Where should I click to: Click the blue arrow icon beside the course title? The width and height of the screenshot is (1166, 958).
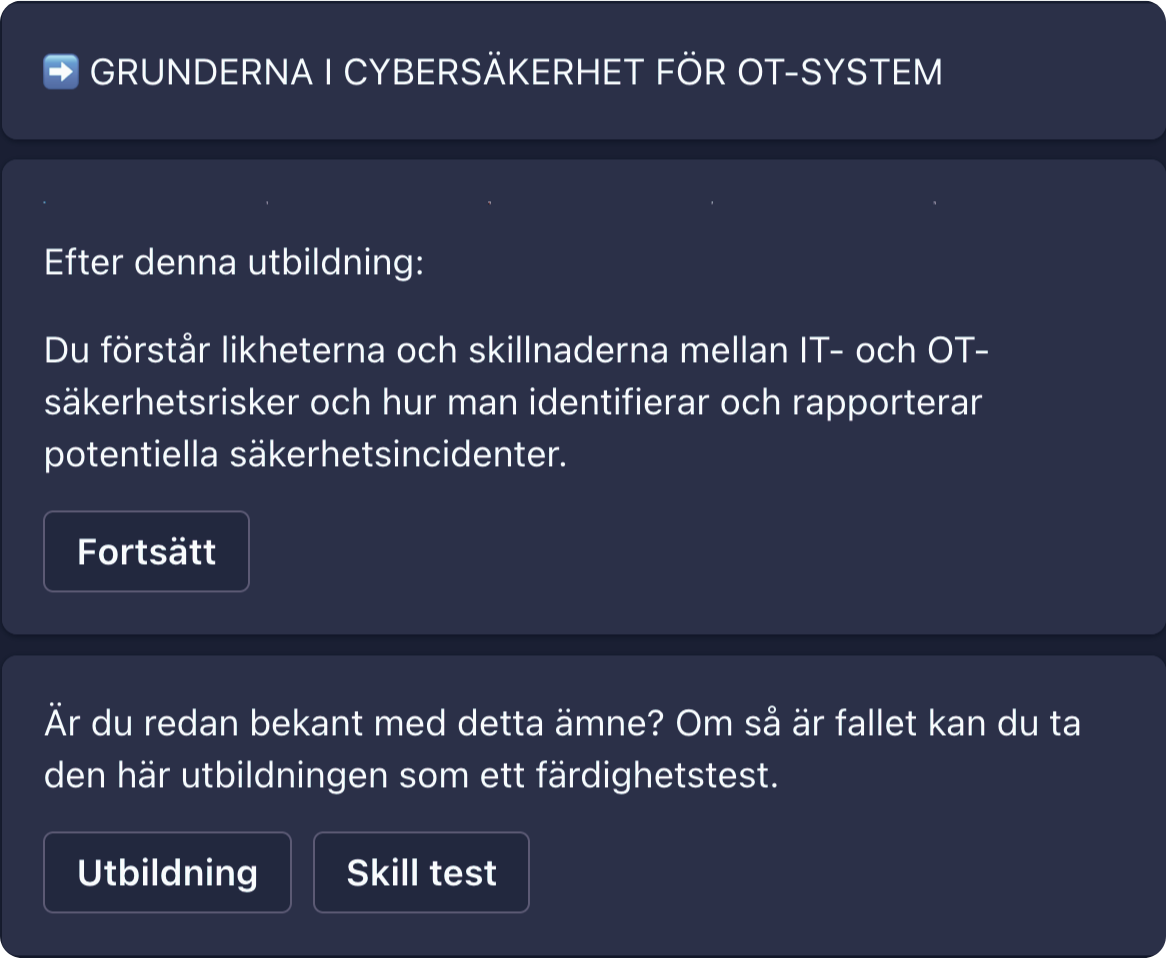point(60,71)
